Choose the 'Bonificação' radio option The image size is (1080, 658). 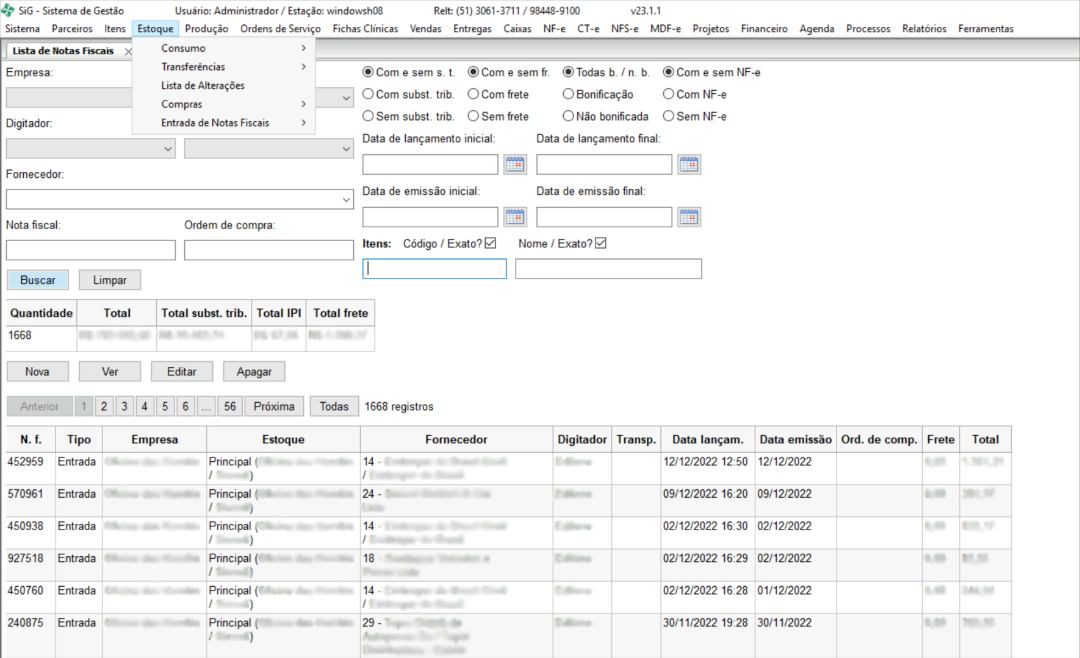568,94
